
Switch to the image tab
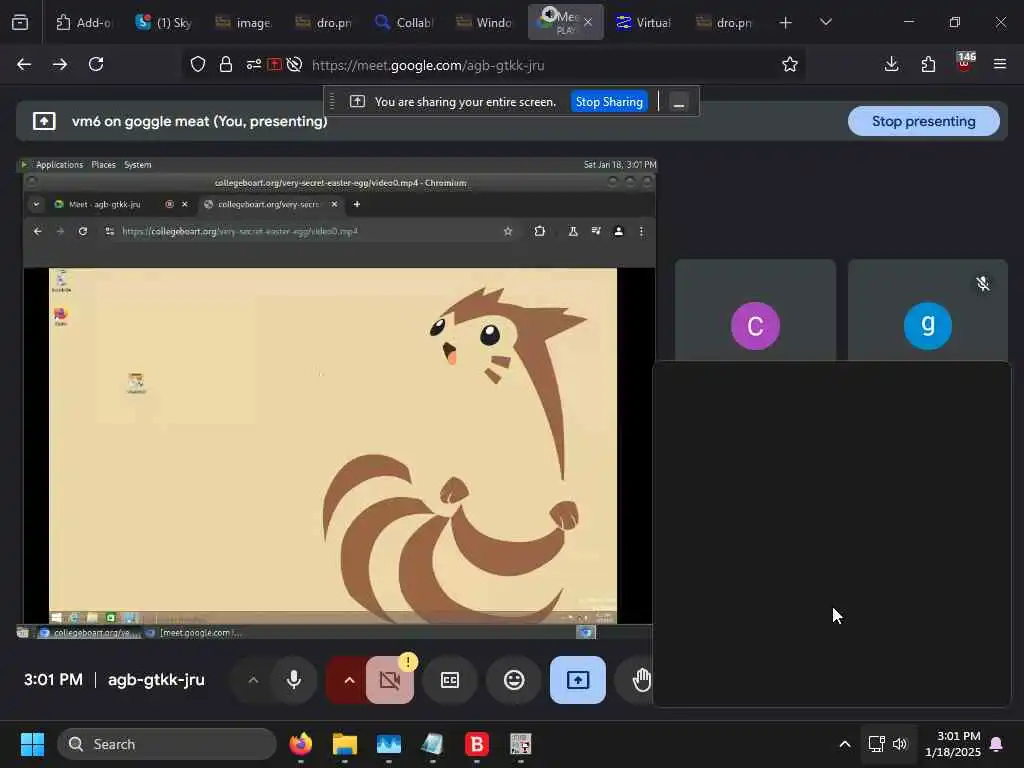[243, 22]
